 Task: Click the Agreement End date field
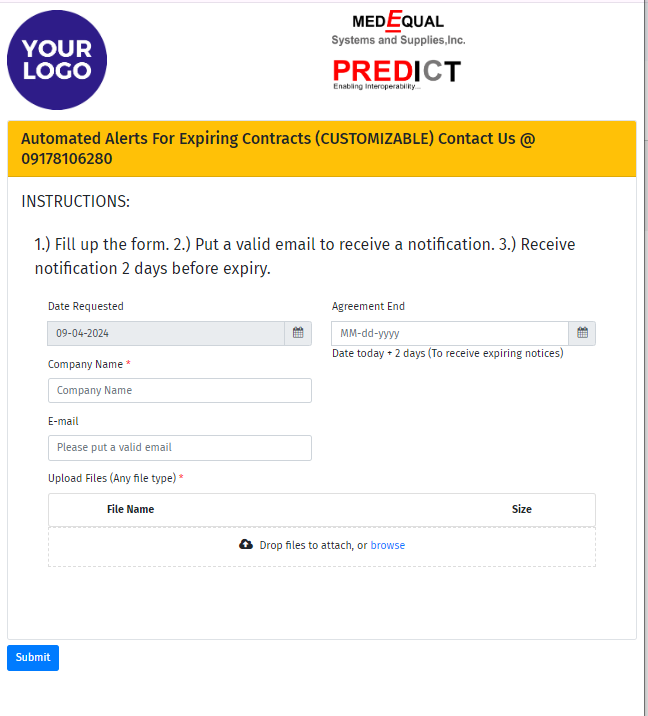point(450,333)
